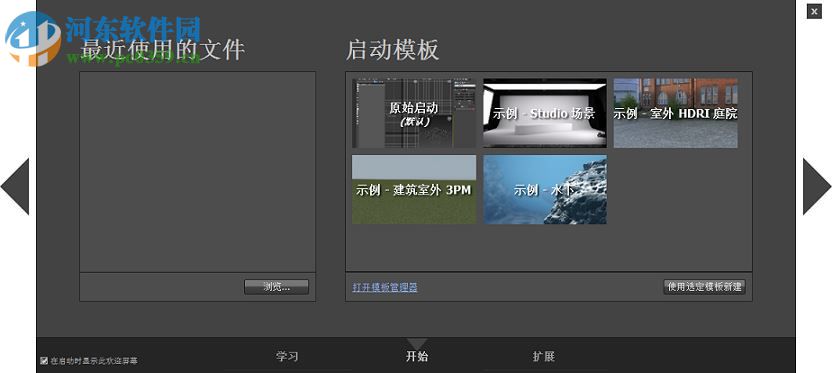Image resolution: width=832 pixels, height=373 pixels.
Task: Select the 示例 - 水下 template
Action: point(544,189)
